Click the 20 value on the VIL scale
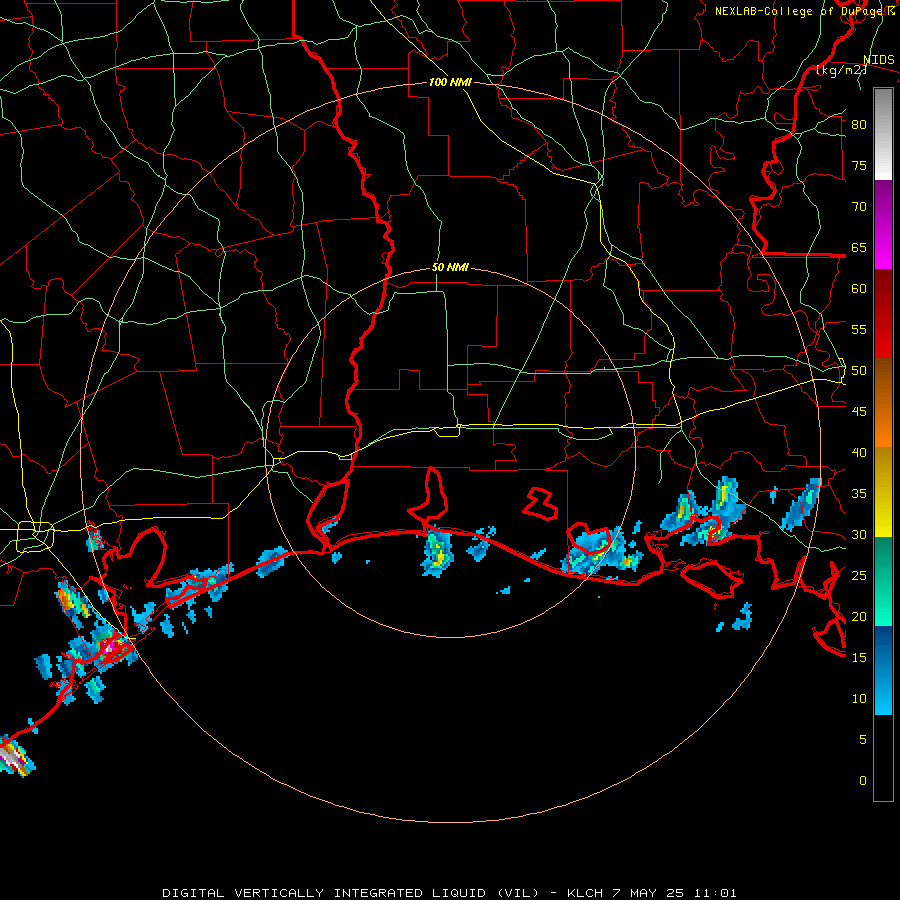Screen dimensions: 900x900 859,616
